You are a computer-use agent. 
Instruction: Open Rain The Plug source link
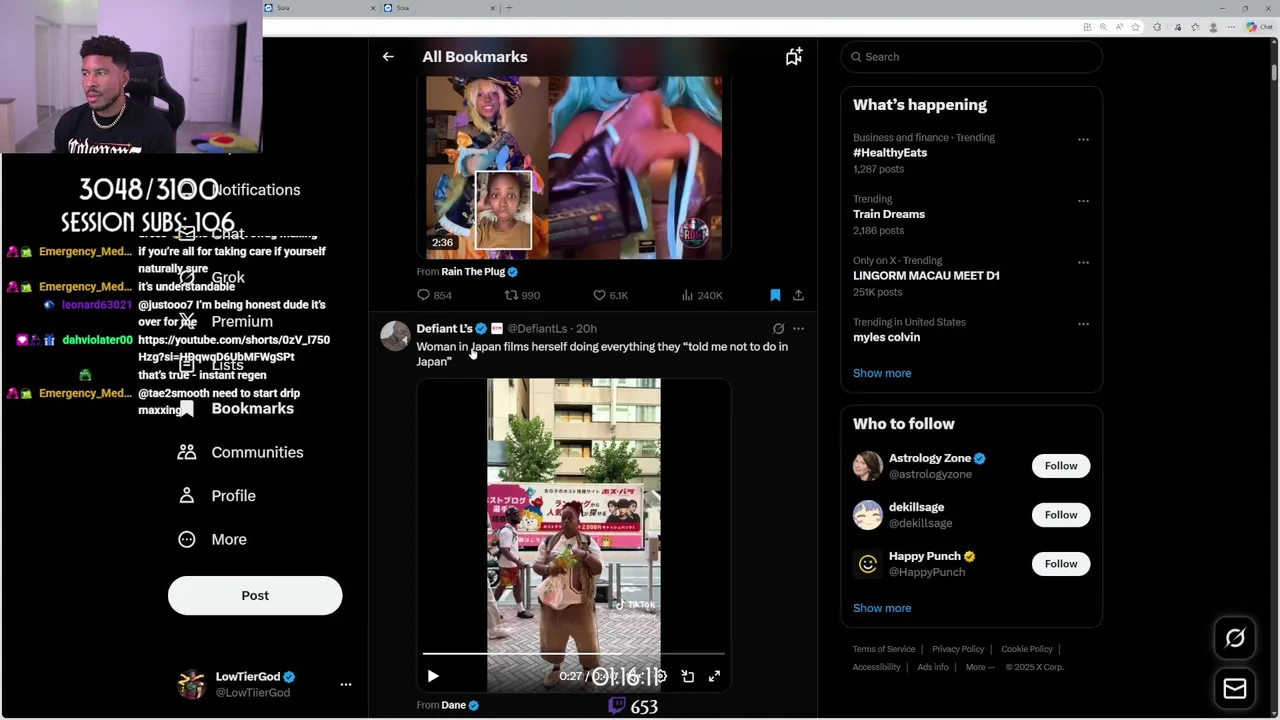[473, 271]
